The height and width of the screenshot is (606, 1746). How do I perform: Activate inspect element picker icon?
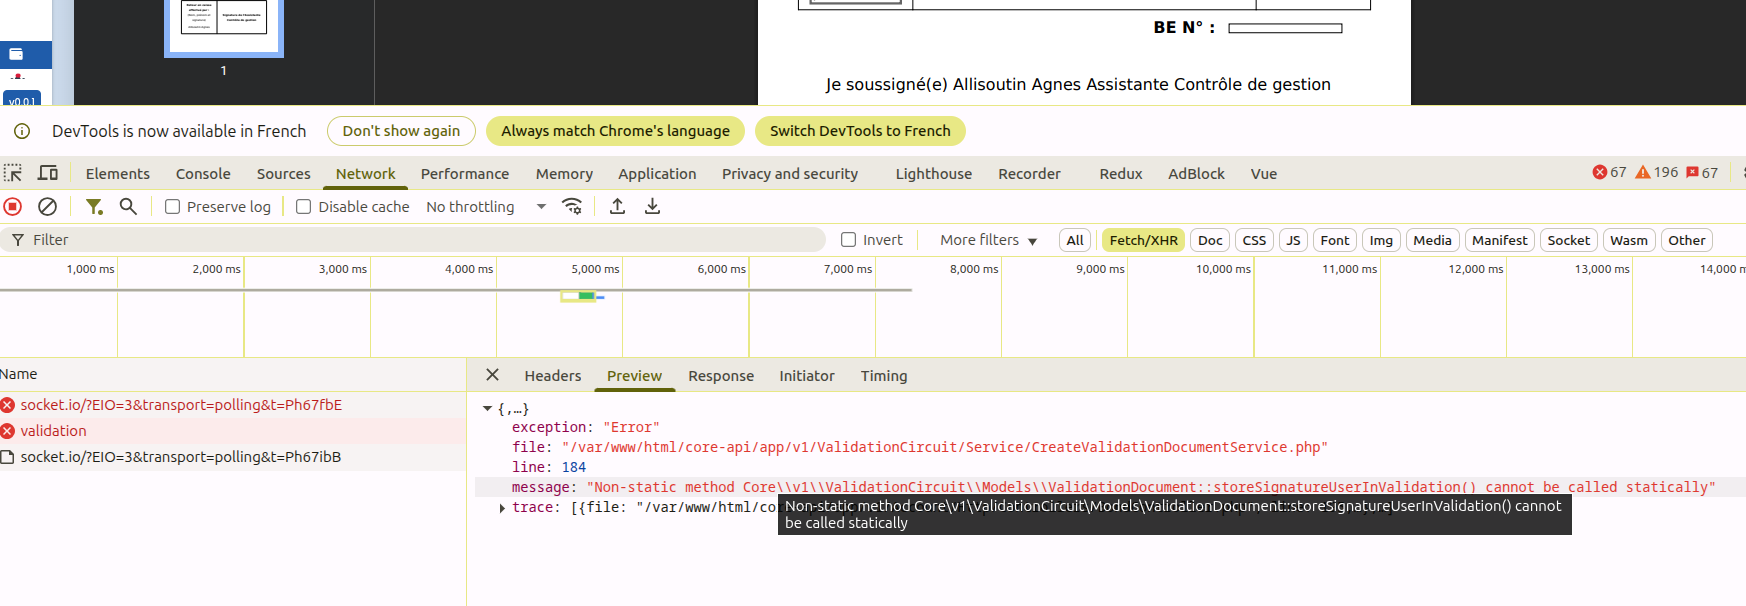13,173
